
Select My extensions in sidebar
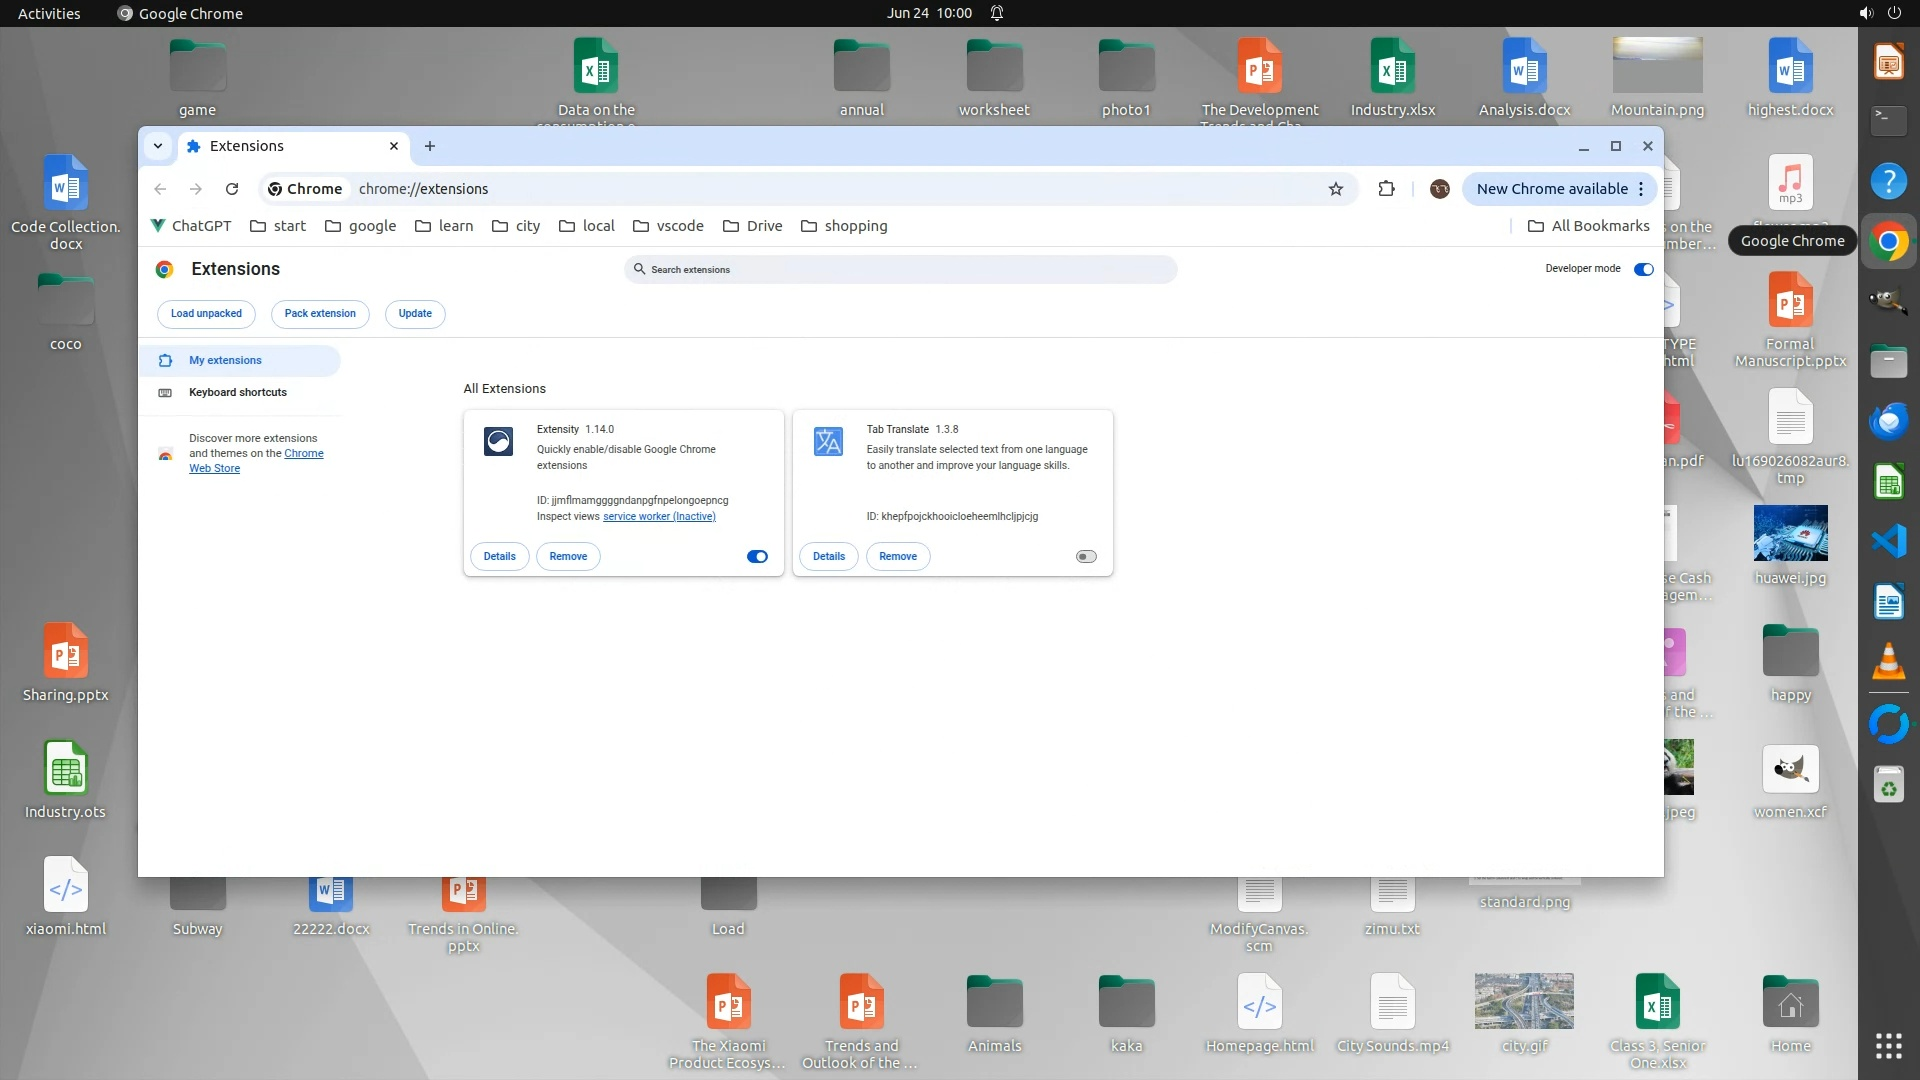225,360
